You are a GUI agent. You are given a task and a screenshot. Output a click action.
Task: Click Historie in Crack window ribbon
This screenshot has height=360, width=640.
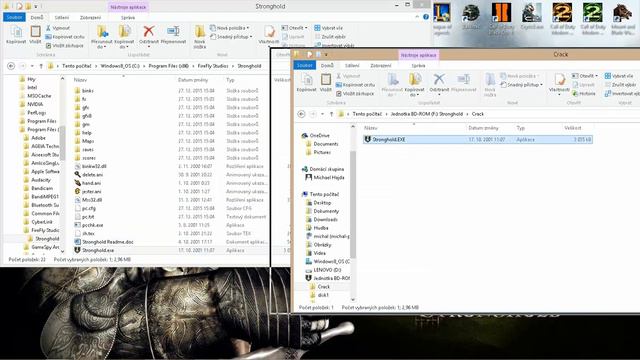(x=584, y=93)
